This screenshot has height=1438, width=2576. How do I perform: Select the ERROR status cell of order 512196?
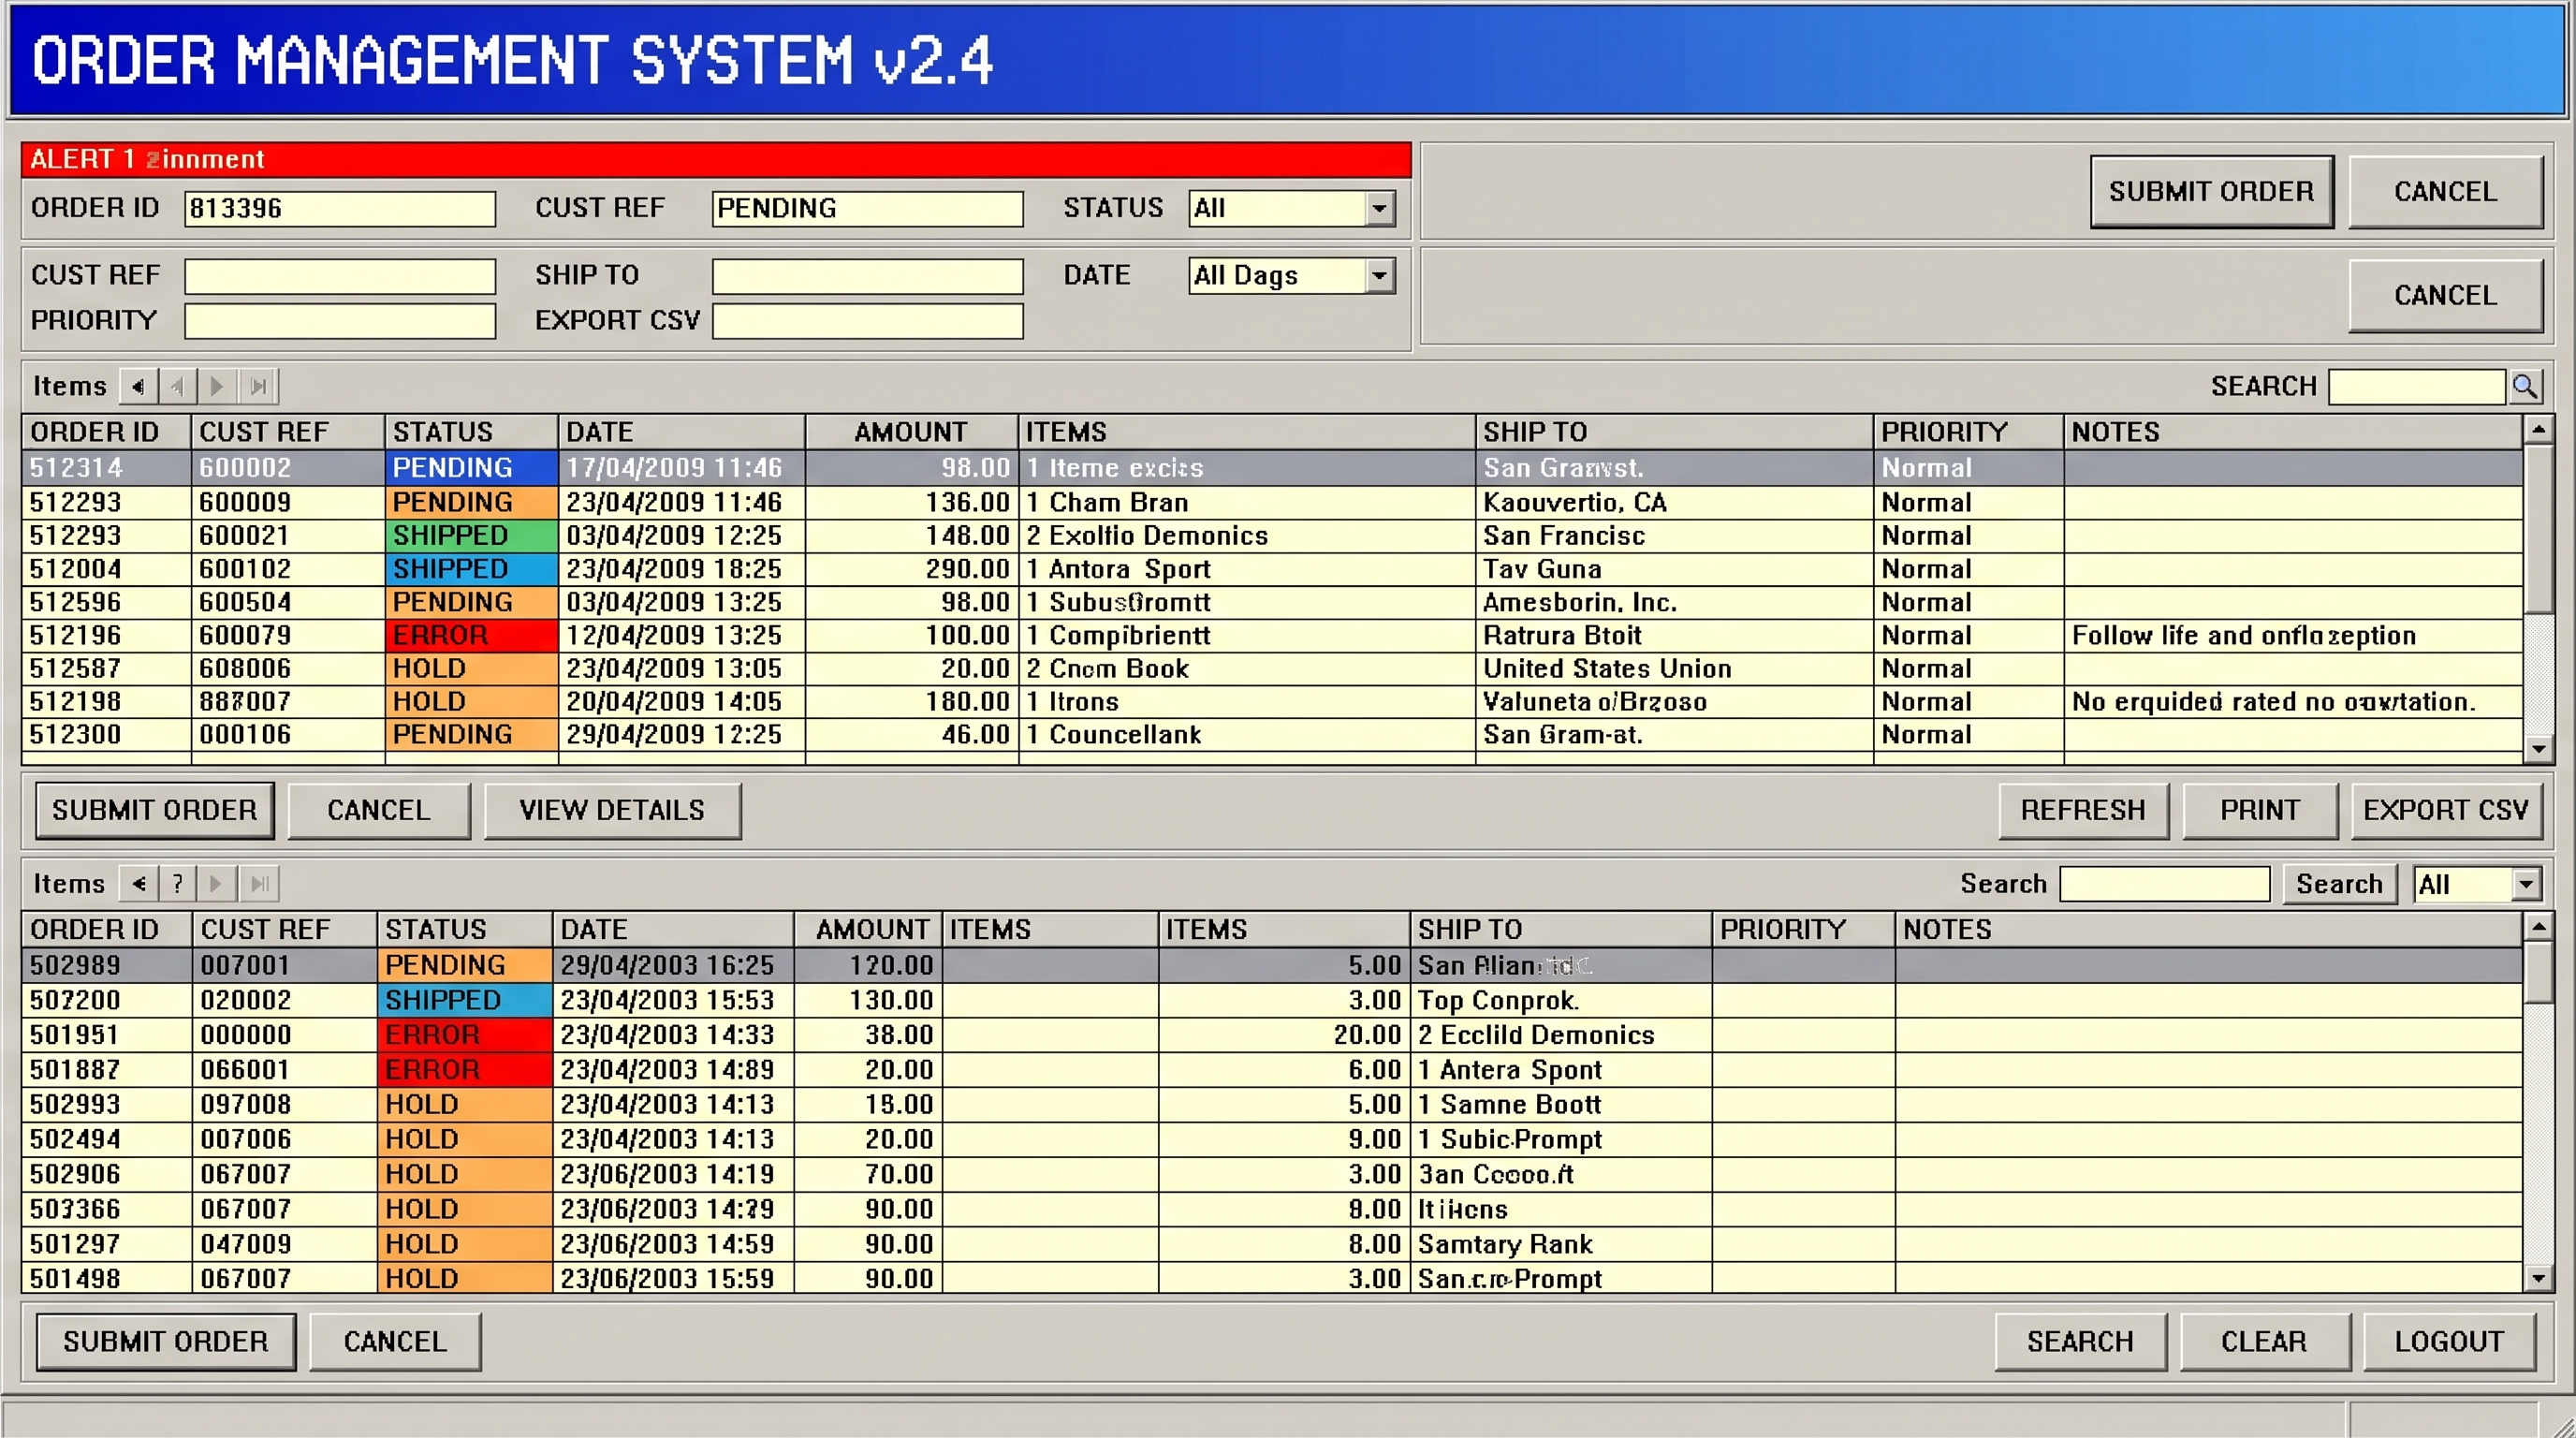click(471, 636)
